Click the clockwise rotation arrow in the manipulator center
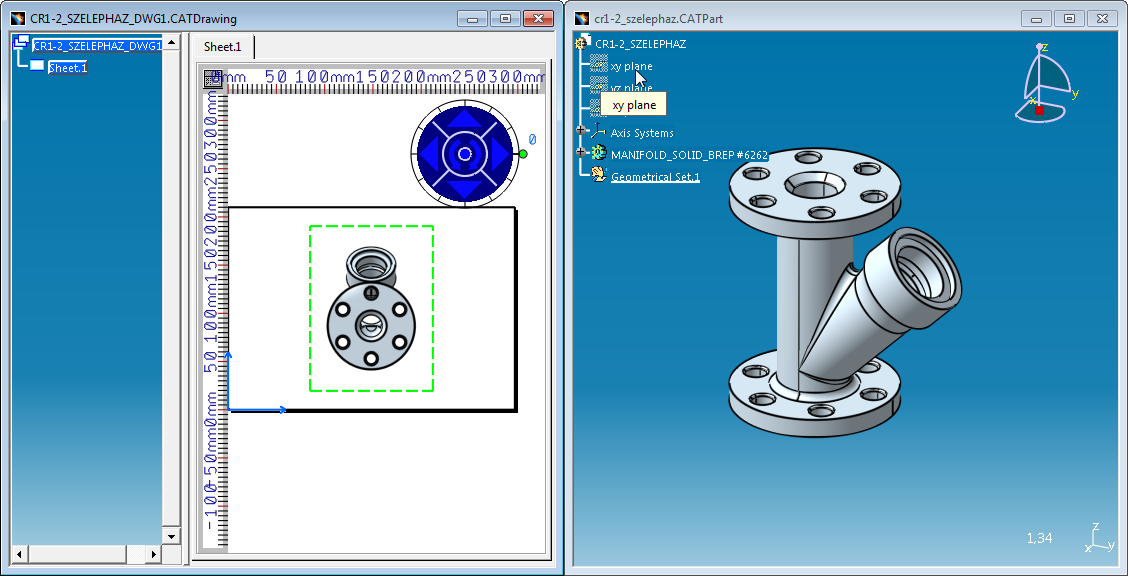1128x576 pixels. 476,154
